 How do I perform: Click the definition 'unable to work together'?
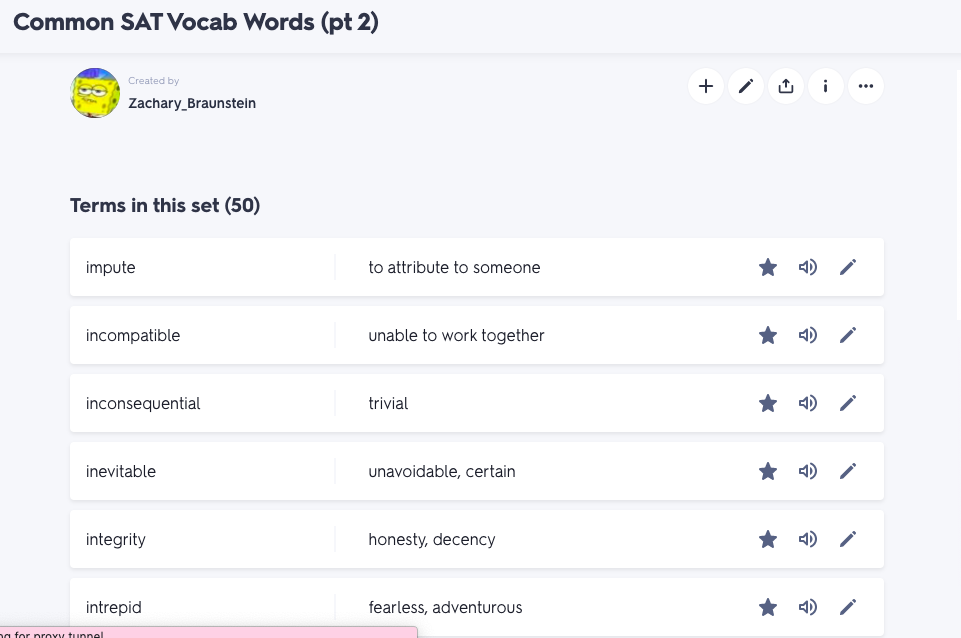pyautogui.click(x=456, y=335)
